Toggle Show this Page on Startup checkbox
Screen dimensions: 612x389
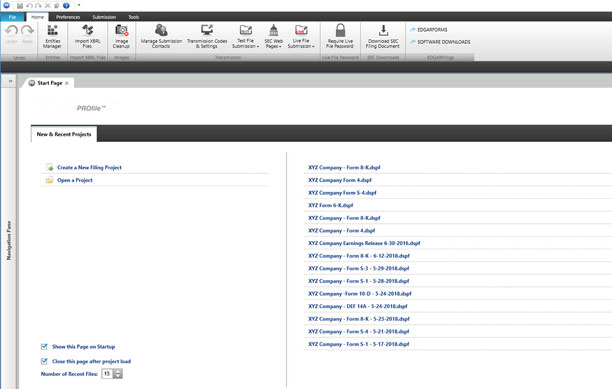tap(44, 346)
